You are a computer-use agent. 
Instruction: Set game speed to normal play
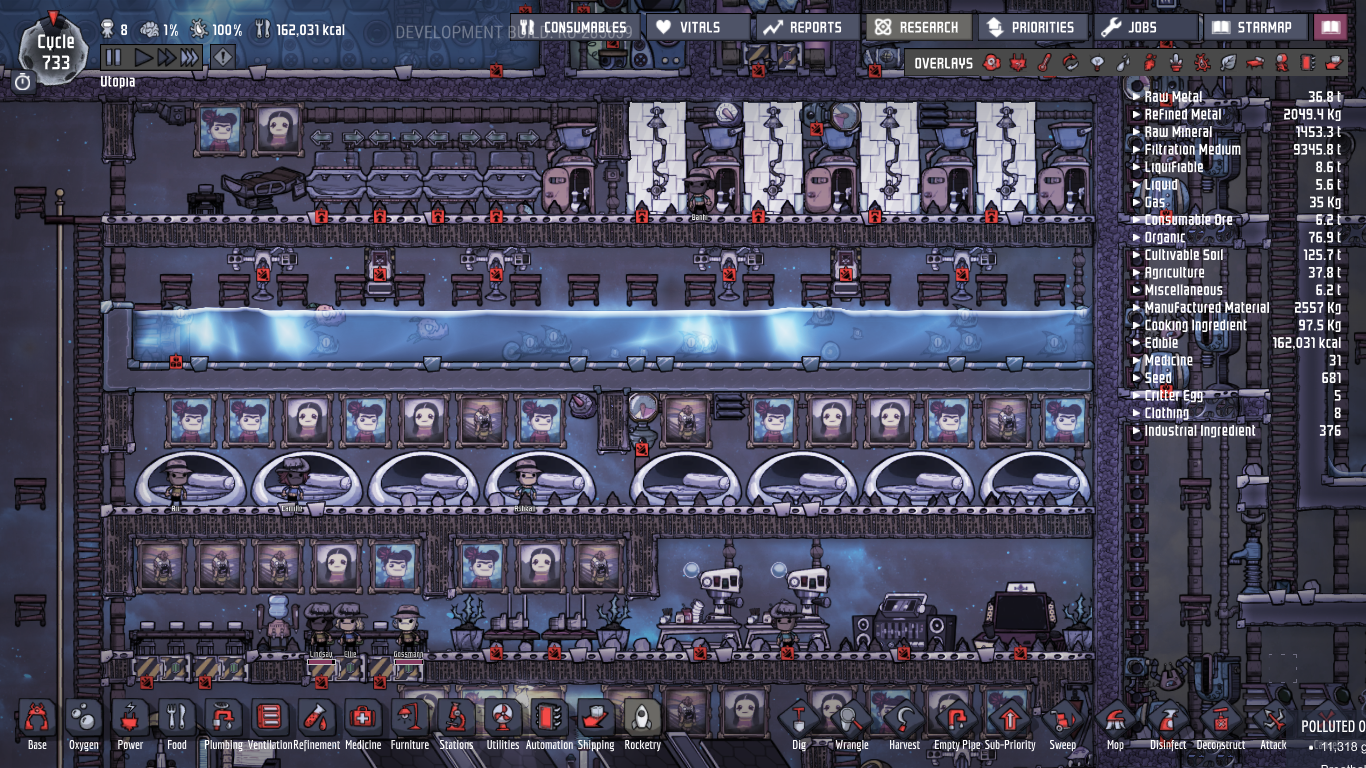(142, 57)
